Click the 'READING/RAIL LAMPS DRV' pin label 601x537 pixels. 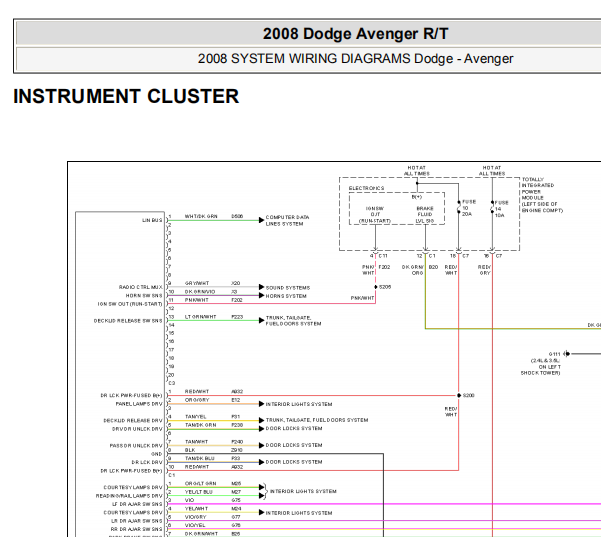[x=129, y=496]
